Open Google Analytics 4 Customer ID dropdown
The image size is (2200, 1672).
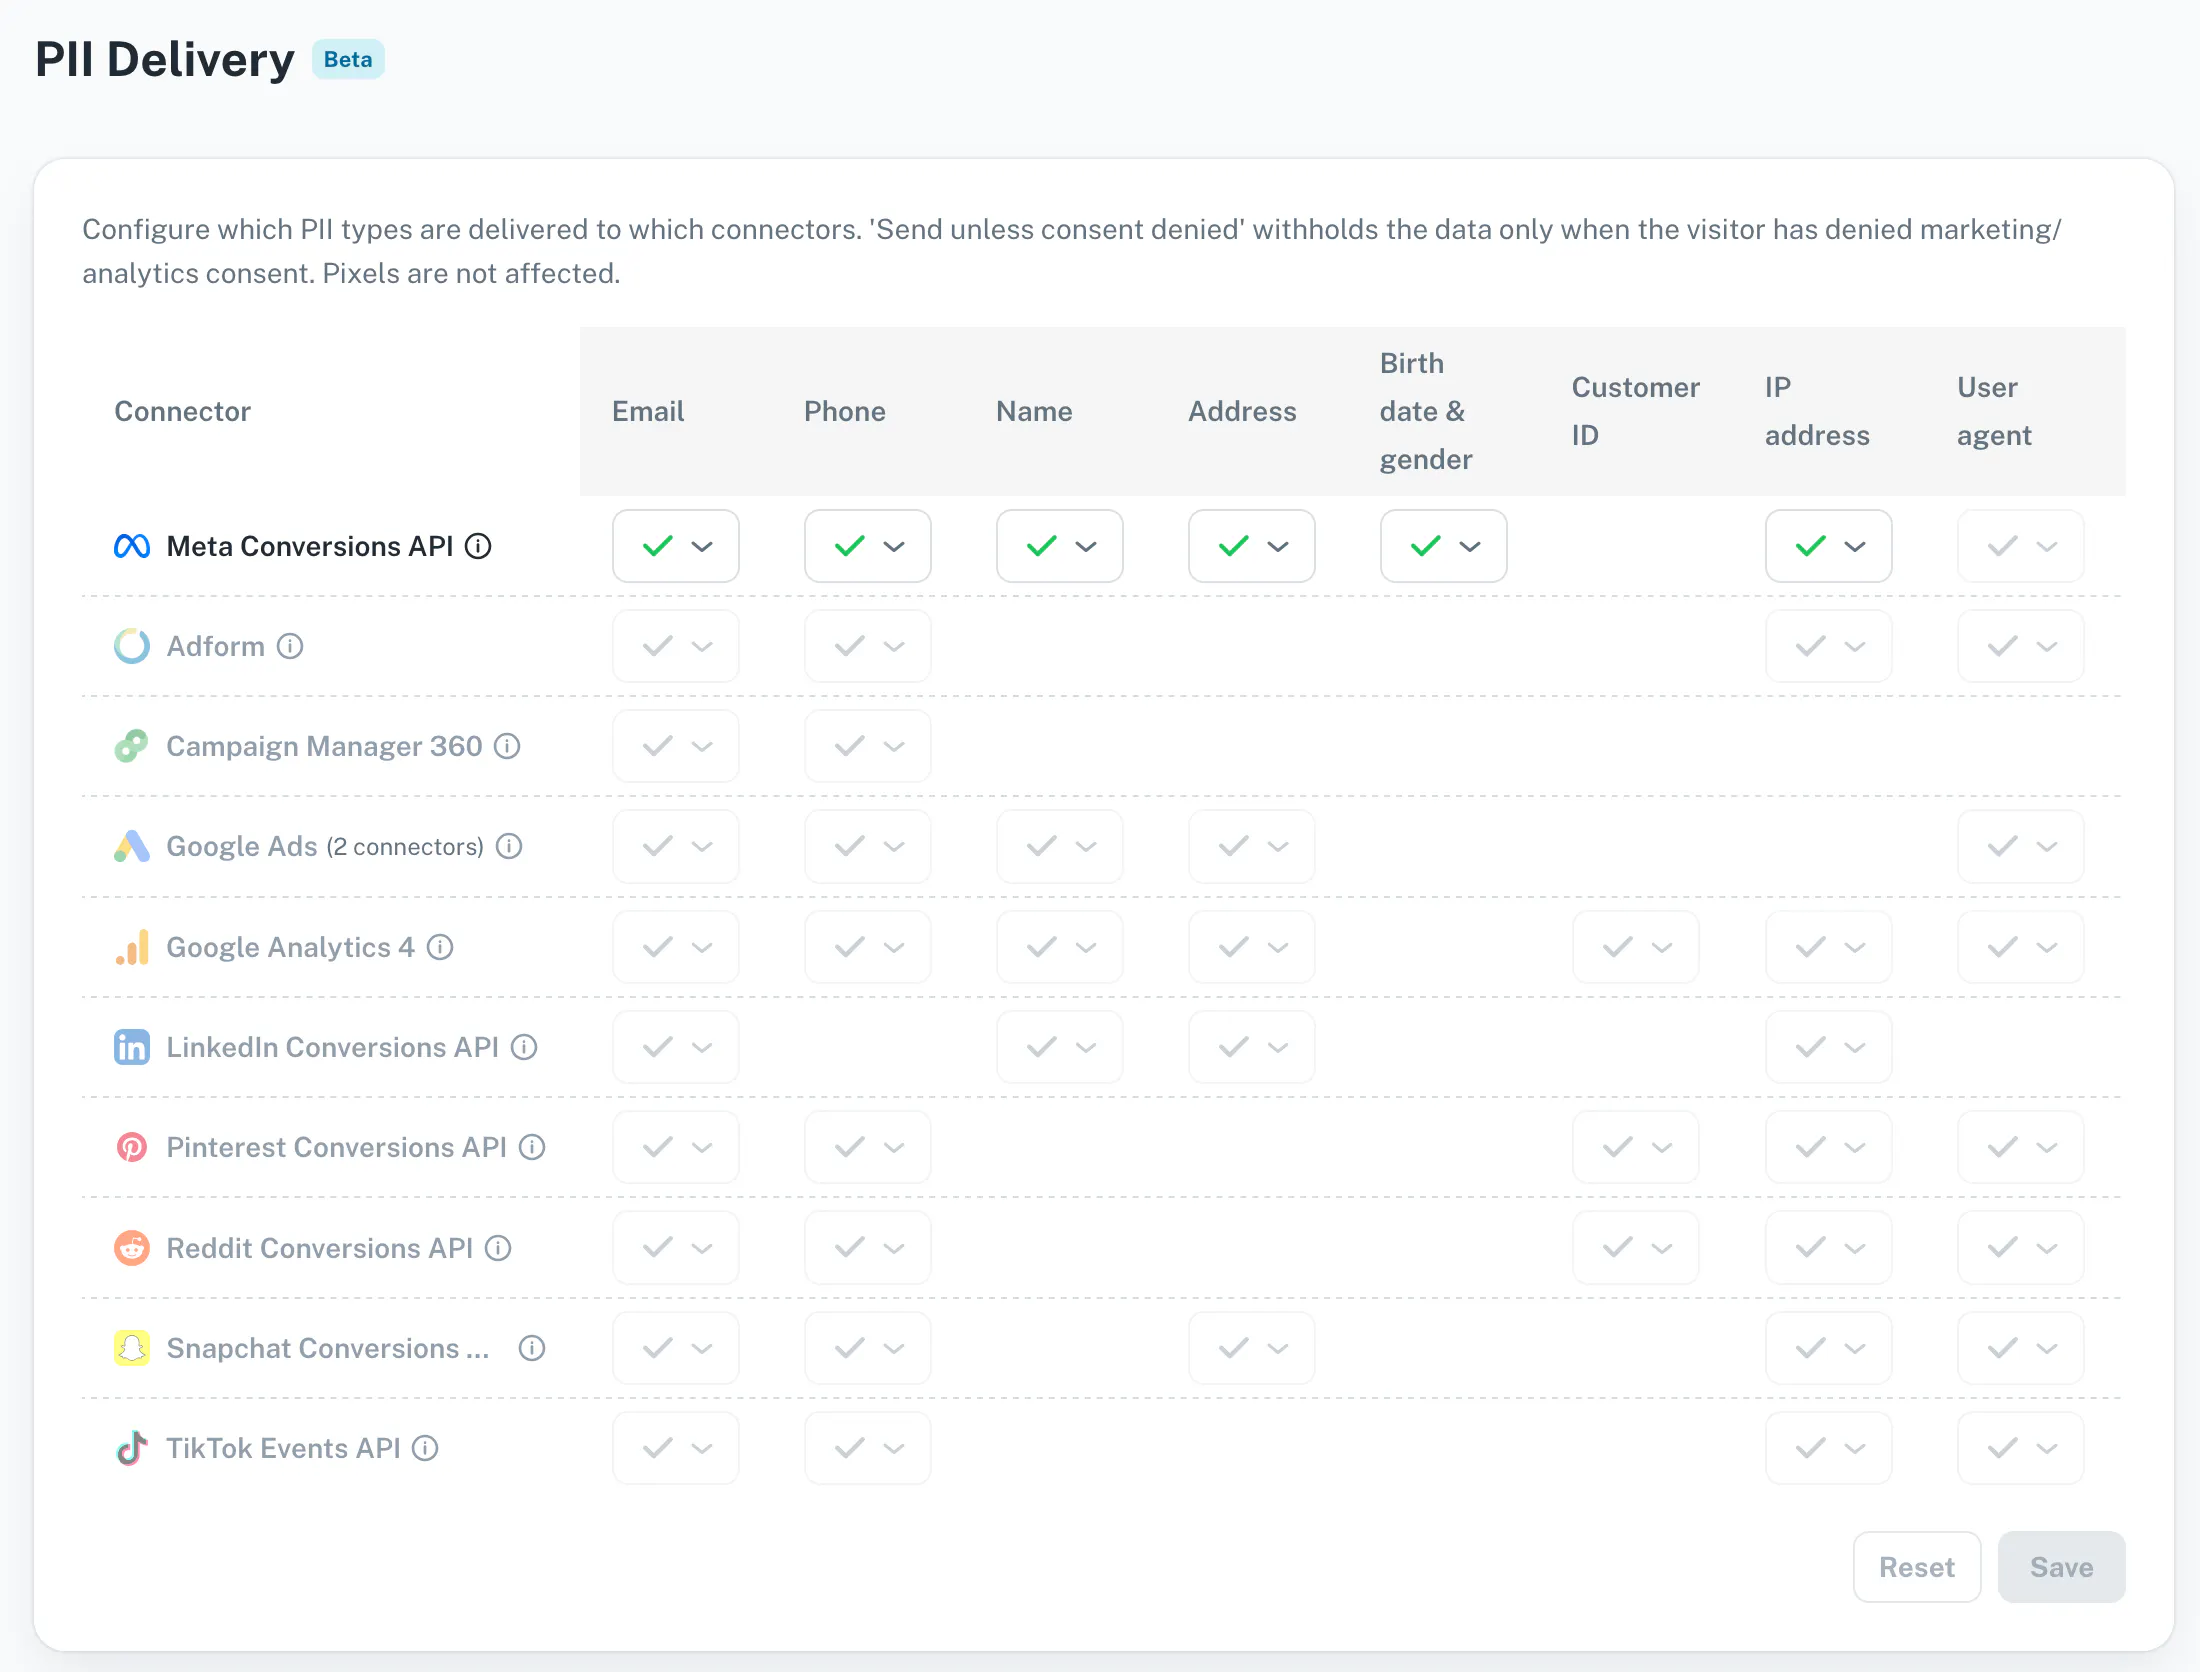1636,947
